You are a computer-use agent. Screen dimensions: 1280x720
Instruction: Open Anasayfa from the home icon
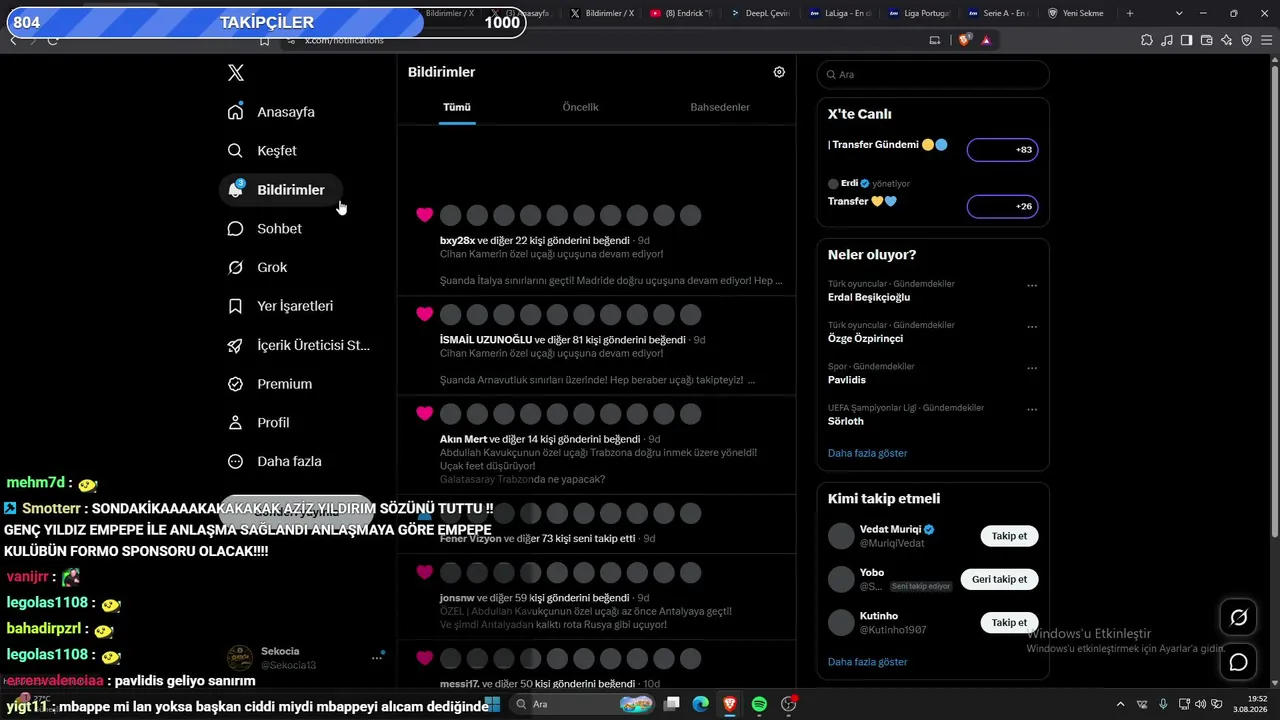[235, 112]
